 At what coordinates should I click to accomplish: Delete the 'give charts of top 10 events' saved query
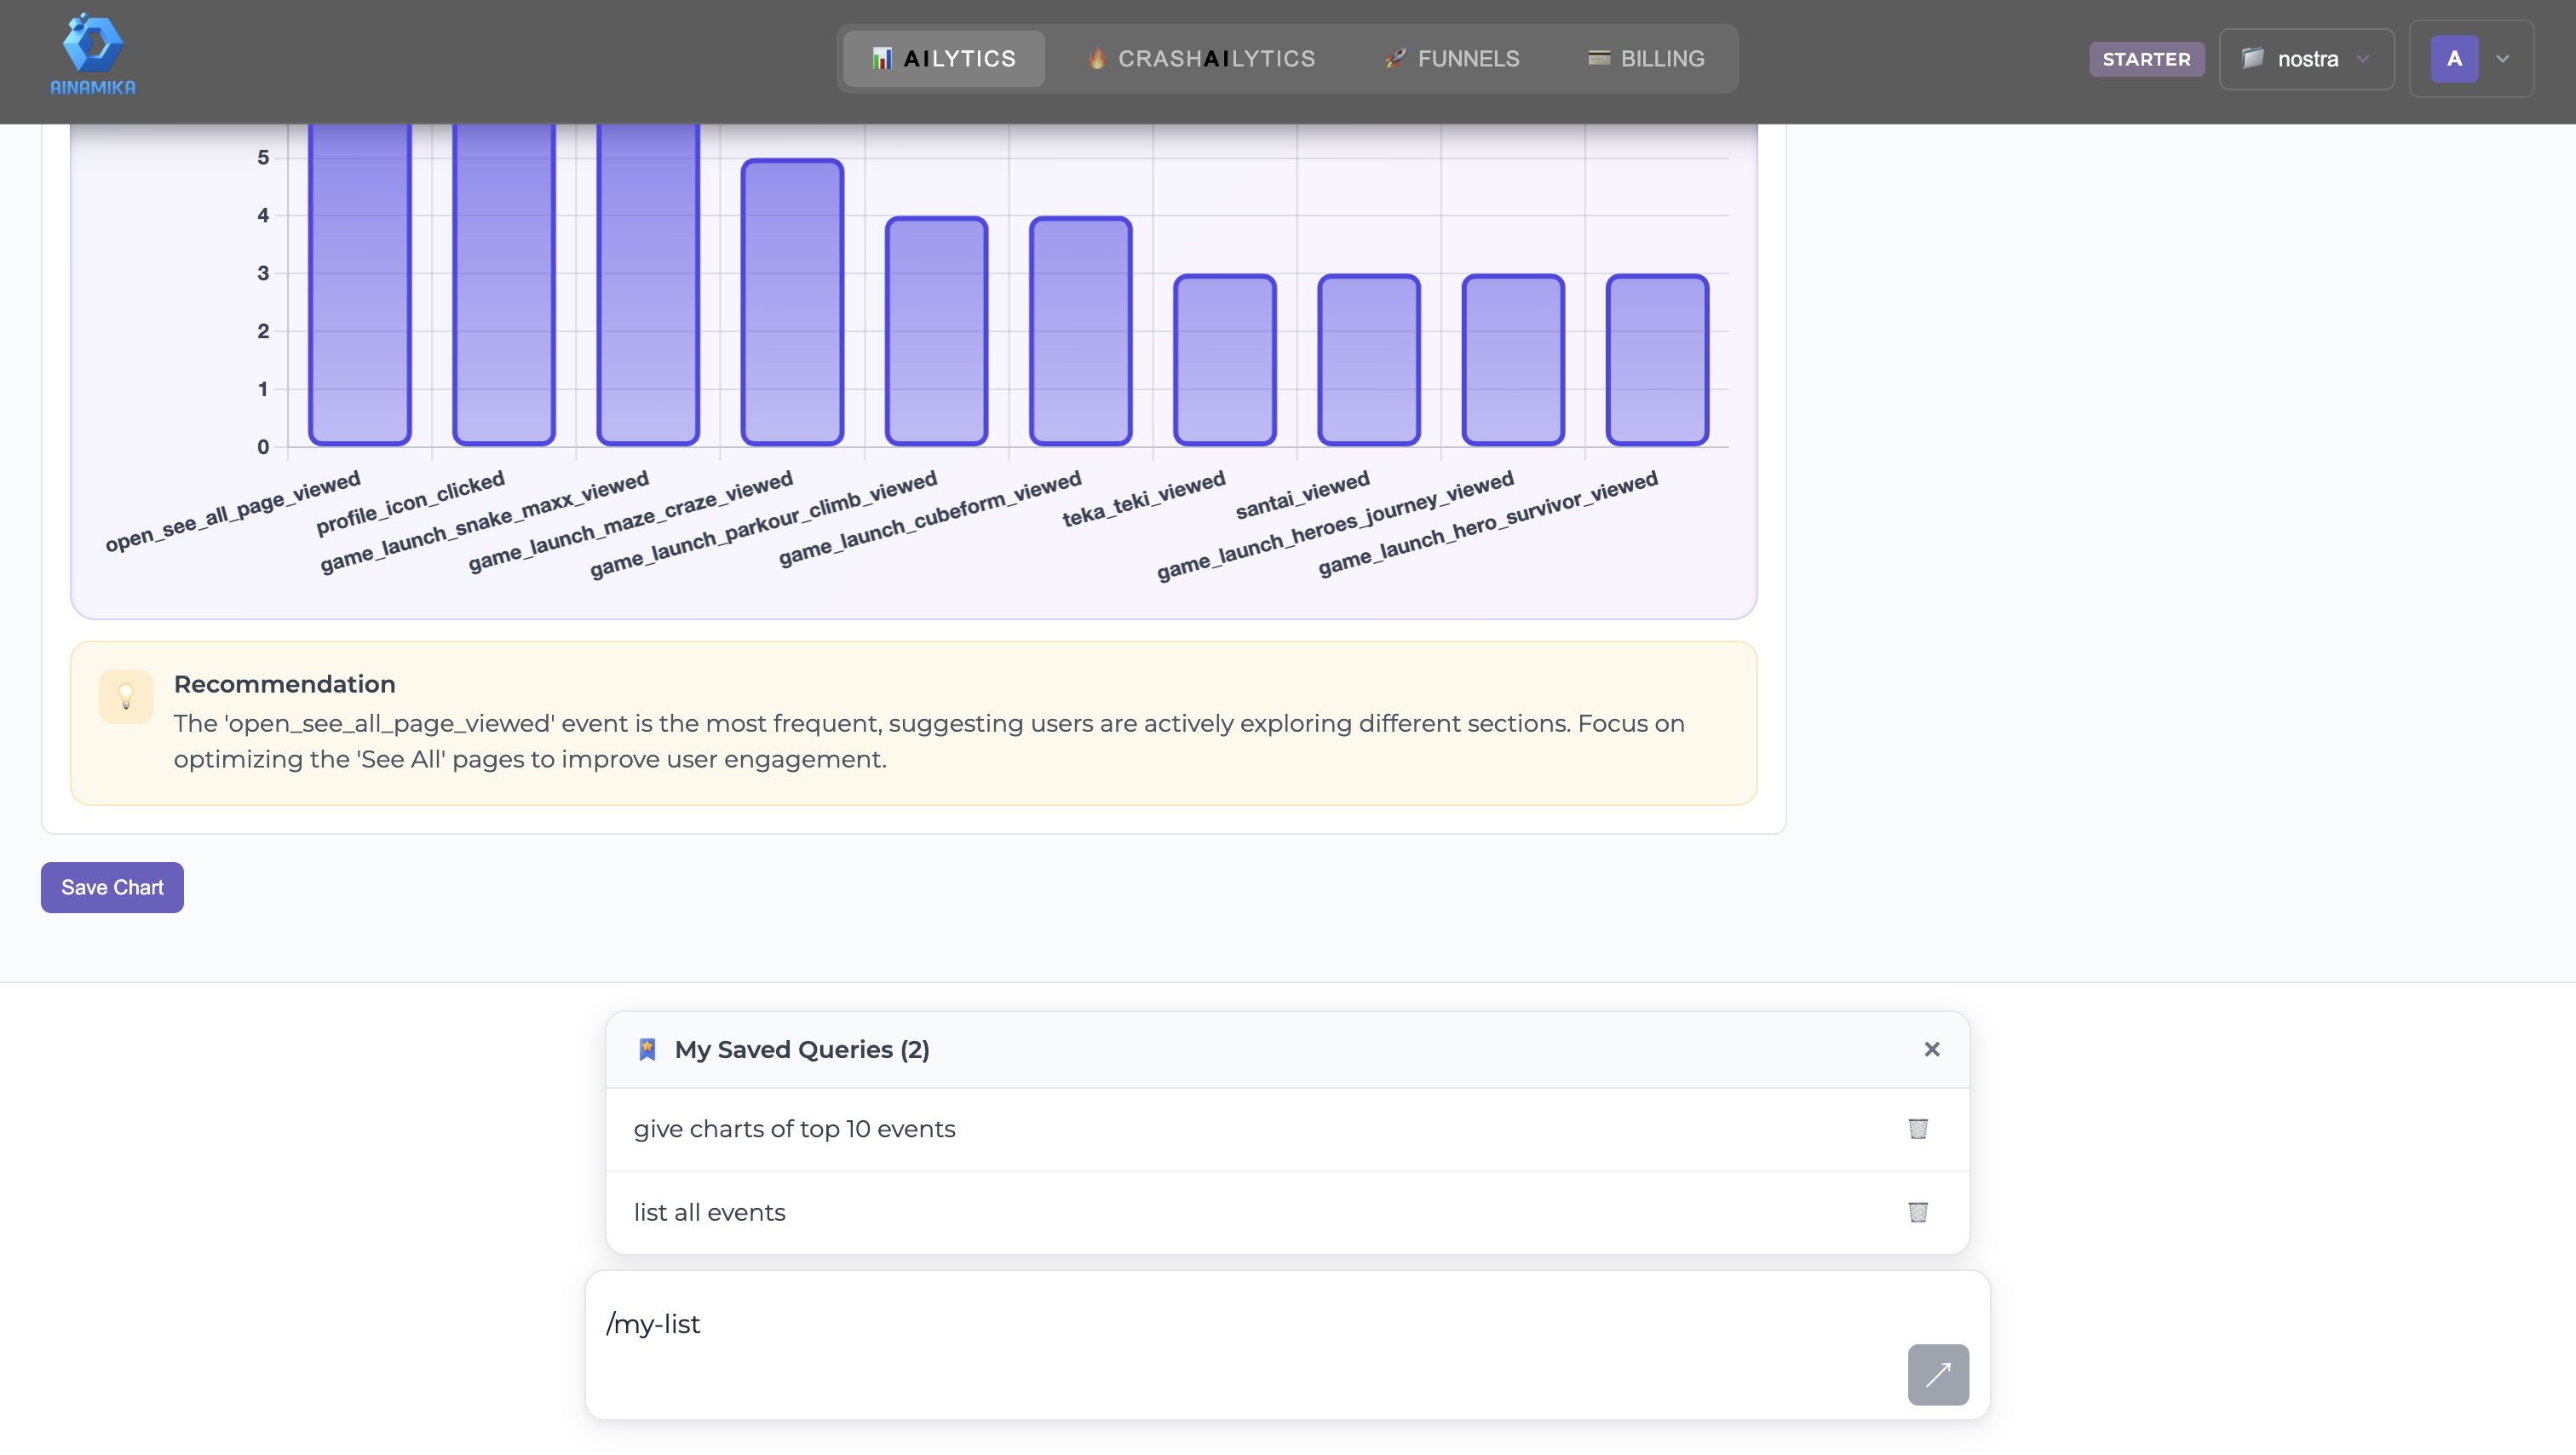point(1918,1128)
